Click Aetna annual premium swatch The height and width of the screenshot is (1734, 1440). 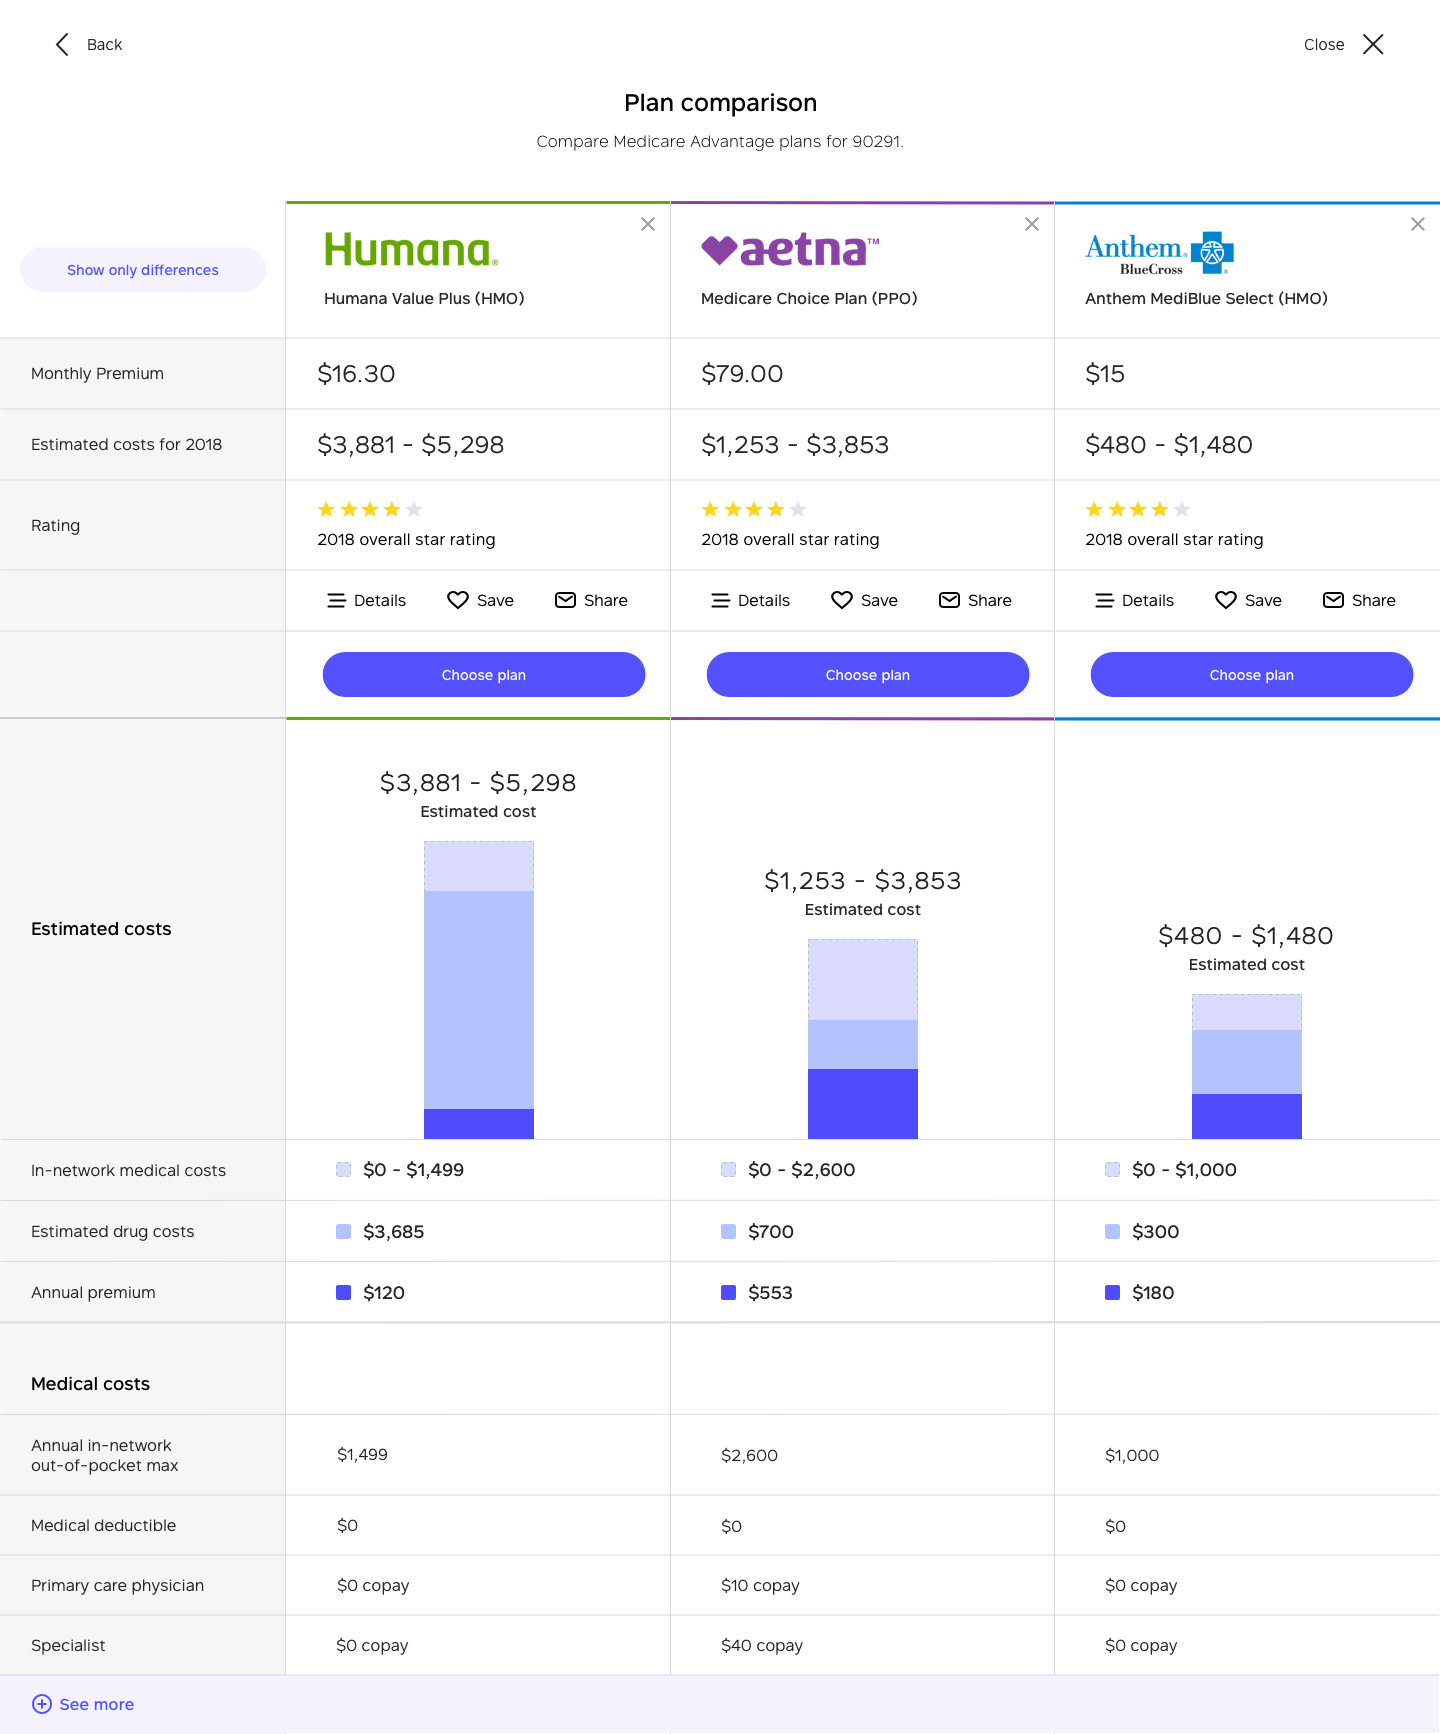(x=728, y=1293)
